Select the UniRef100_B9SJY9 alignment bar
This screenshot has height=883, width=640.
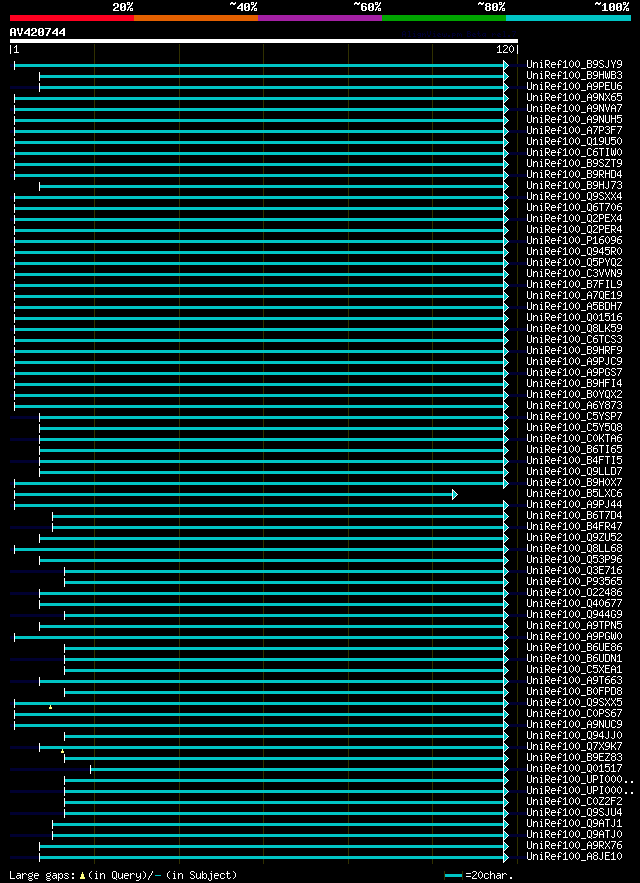(261, 65)
